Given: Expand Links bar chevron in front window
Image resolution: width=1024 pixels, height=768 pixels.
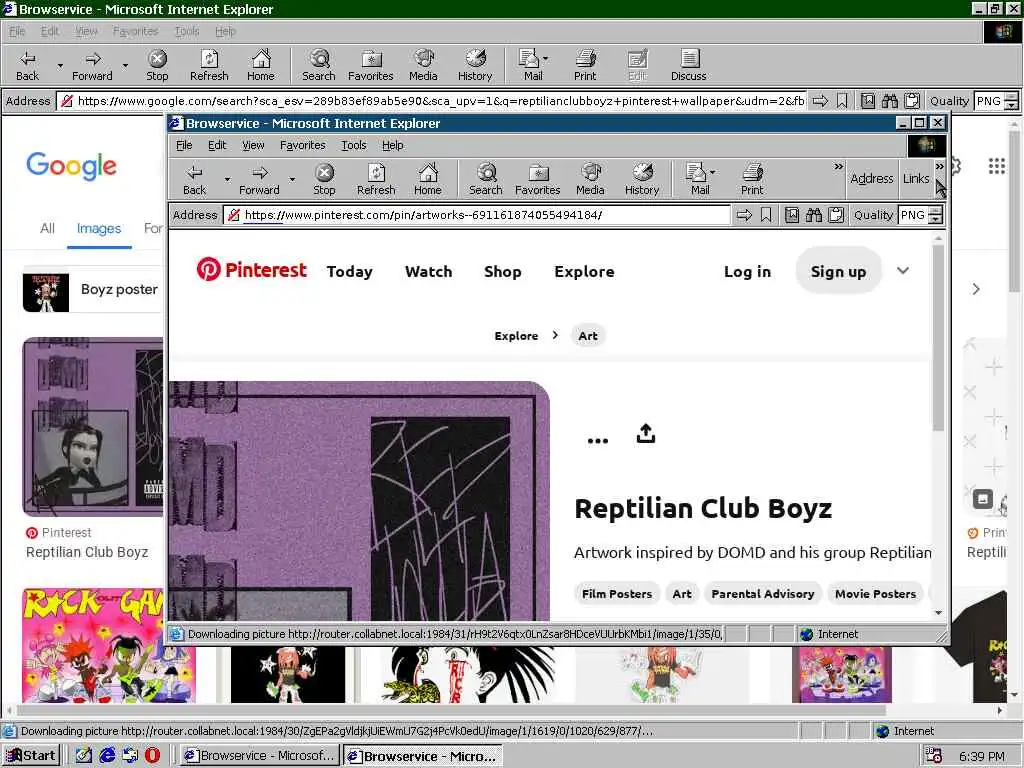Looking at the screenshot, I should (x=939, y=167).
